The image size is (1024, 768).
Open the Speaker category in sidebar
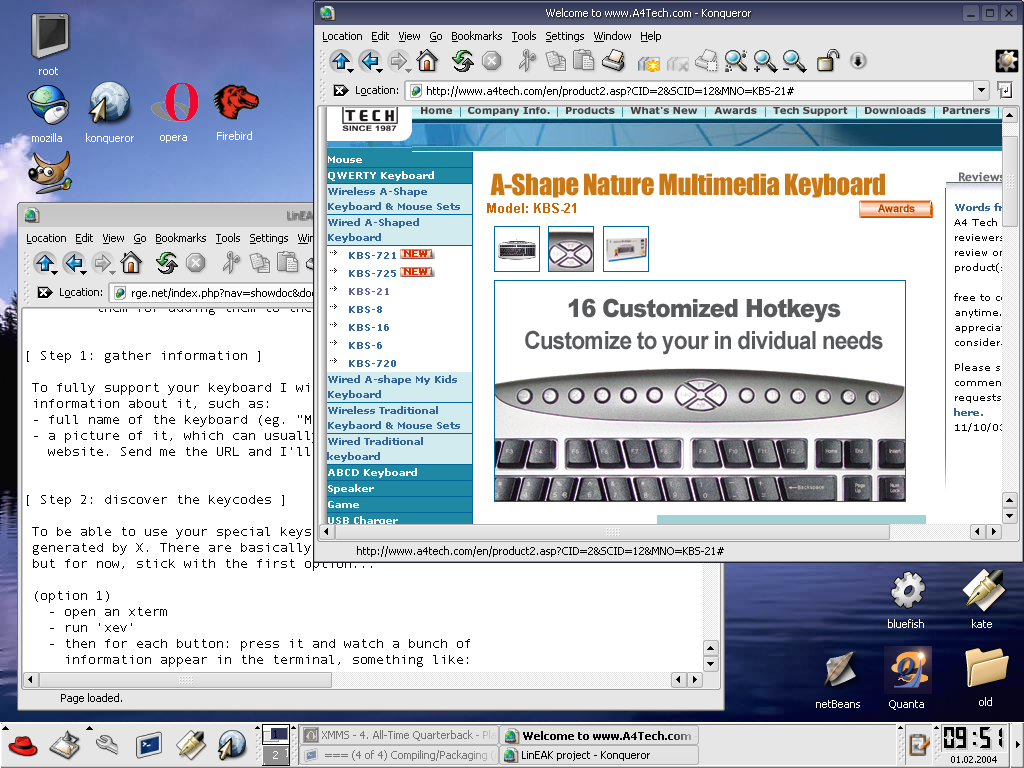[351, 488]
